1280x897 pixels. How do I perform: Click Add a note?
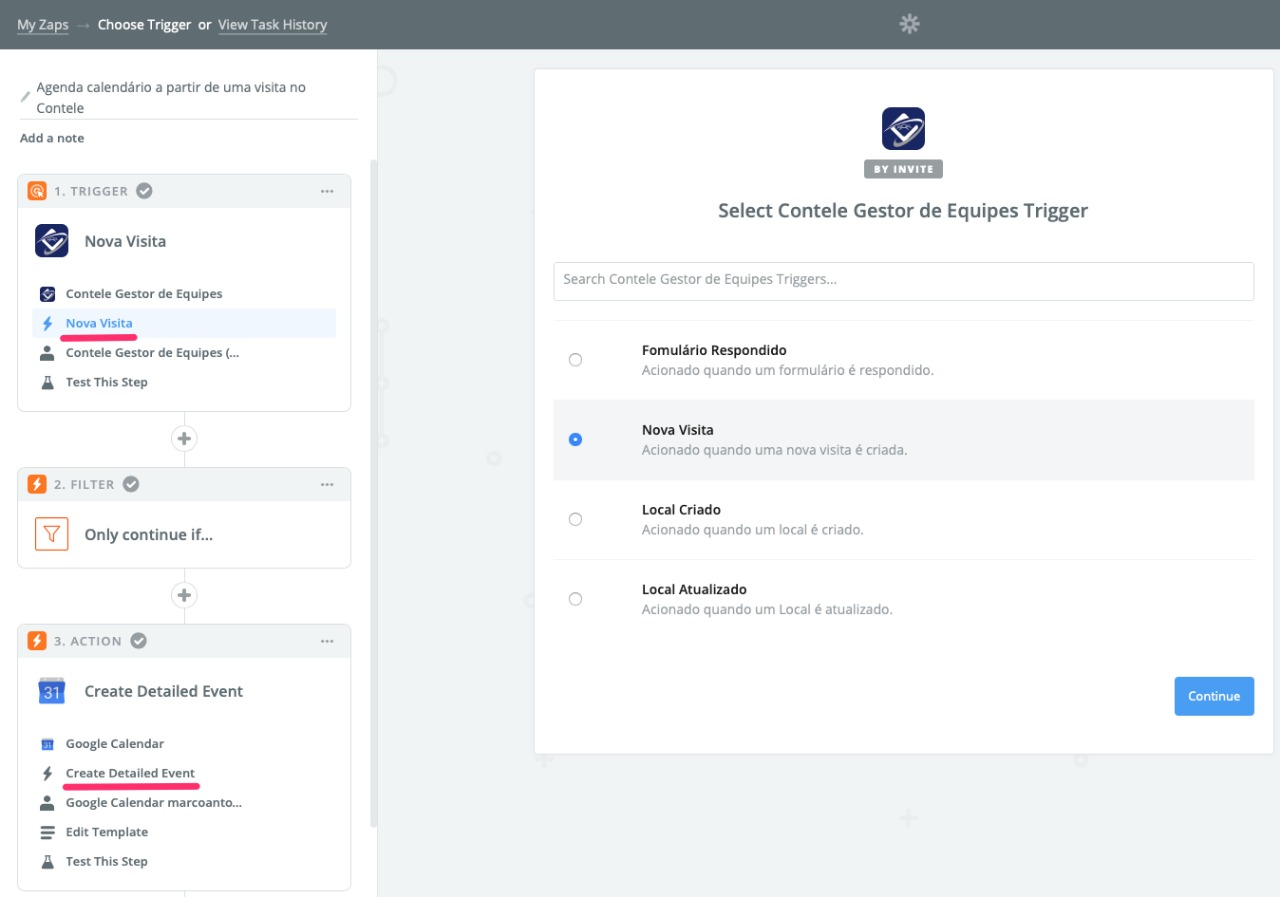pyautogui.click(x=52, y=138)
